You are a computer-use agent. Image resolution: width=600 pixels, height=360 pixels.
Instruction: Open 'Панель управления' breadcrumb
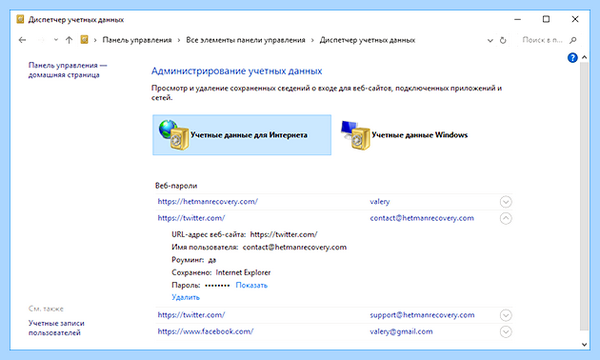coord(137,40)
